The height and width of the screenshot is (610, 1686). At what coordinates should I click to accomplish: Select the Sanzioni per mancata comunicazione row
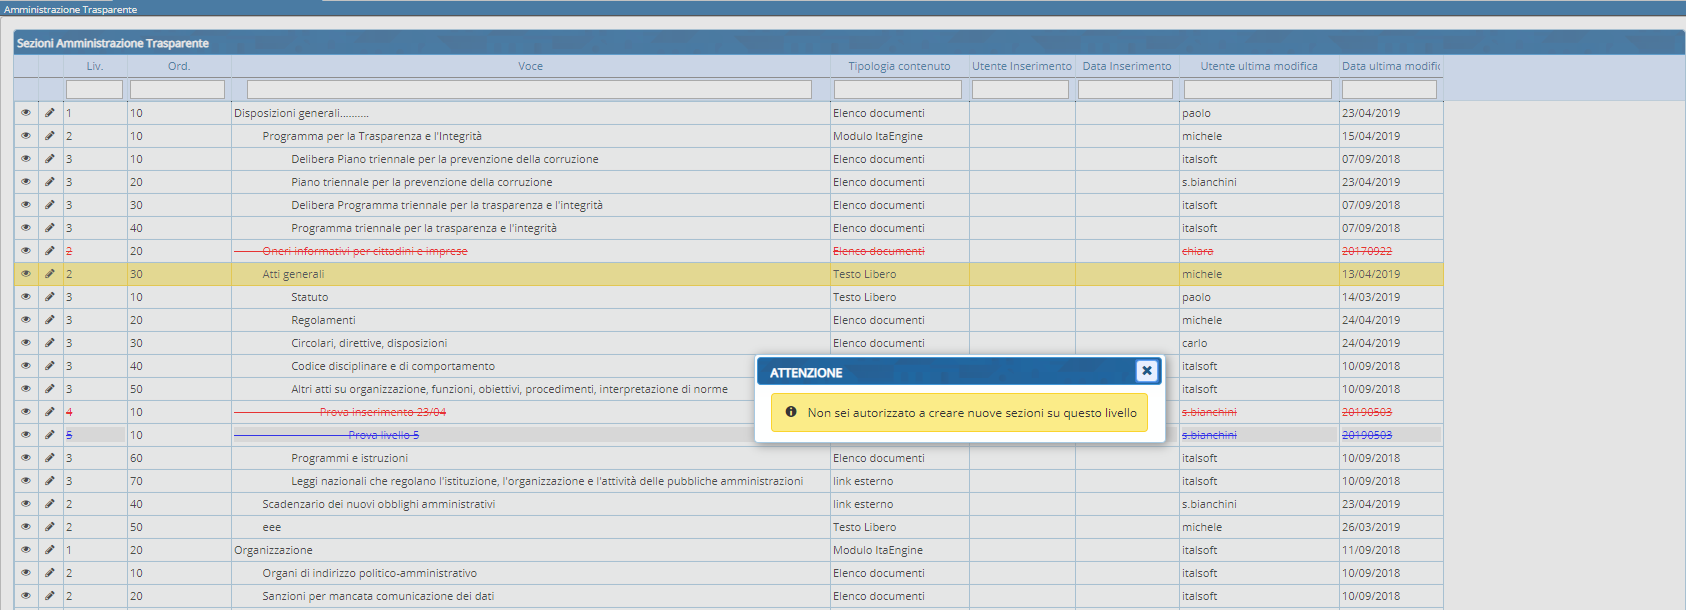pos(378,596)
